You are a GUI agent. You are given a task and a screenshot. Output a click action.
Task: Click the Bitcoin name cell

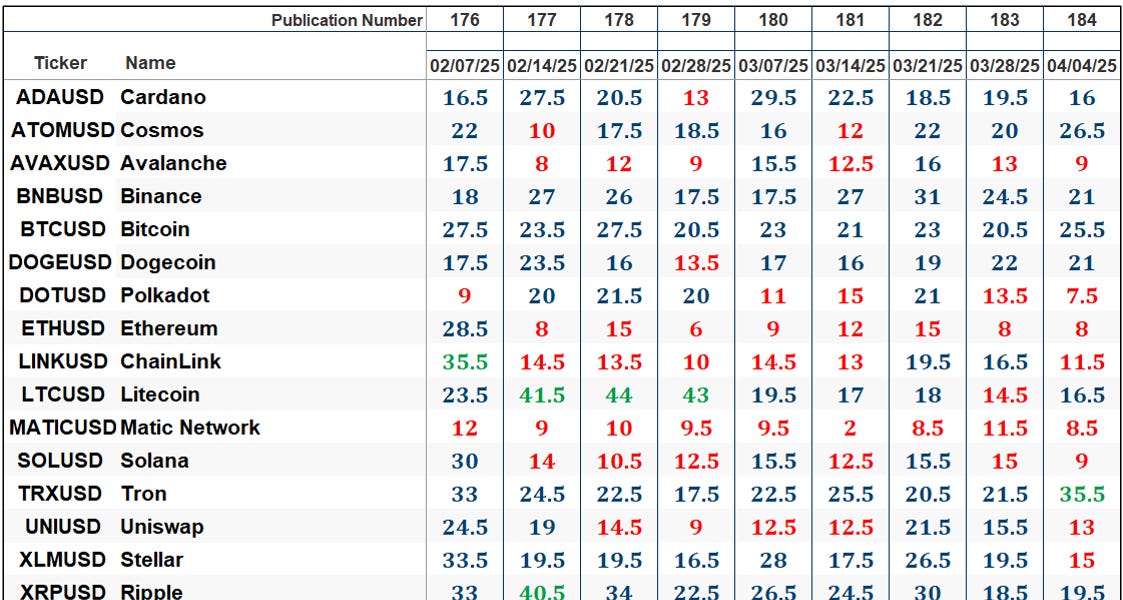(x=155, y=229)
